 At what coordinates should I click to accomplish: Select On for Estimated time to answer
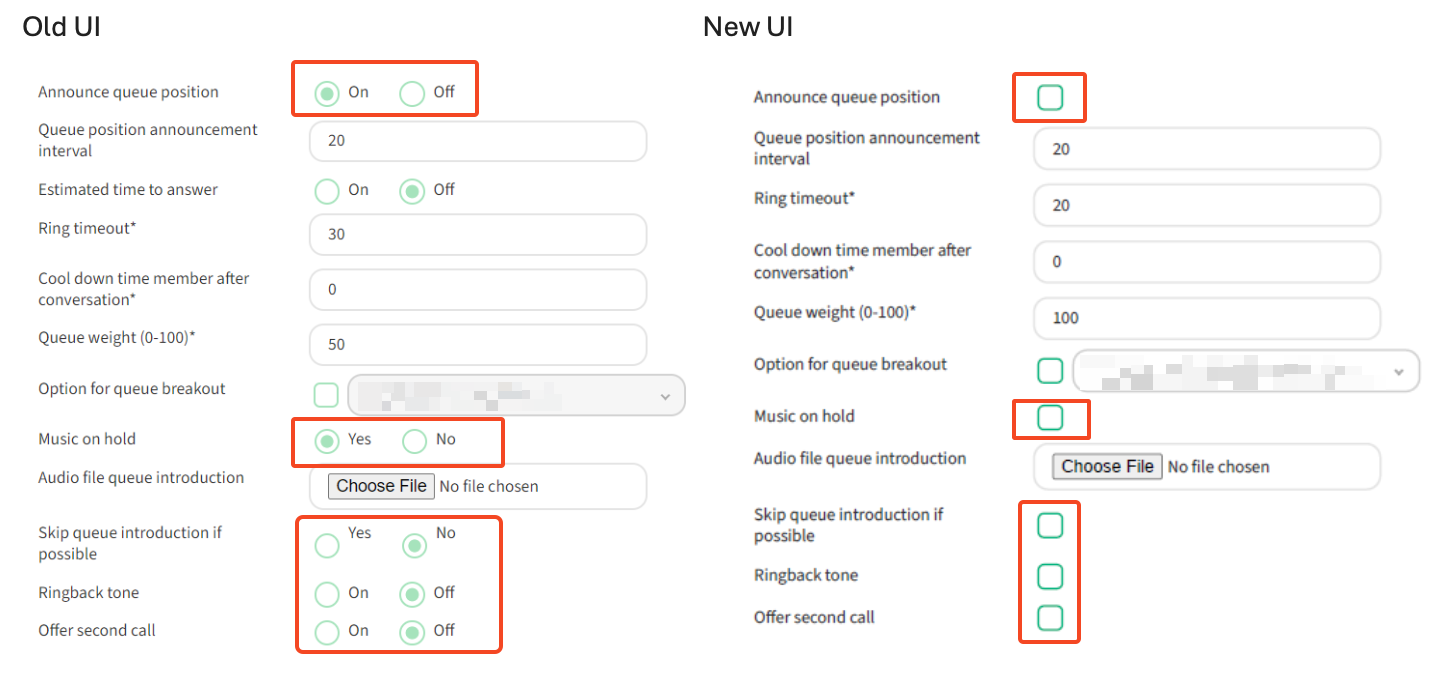(327, 191)
